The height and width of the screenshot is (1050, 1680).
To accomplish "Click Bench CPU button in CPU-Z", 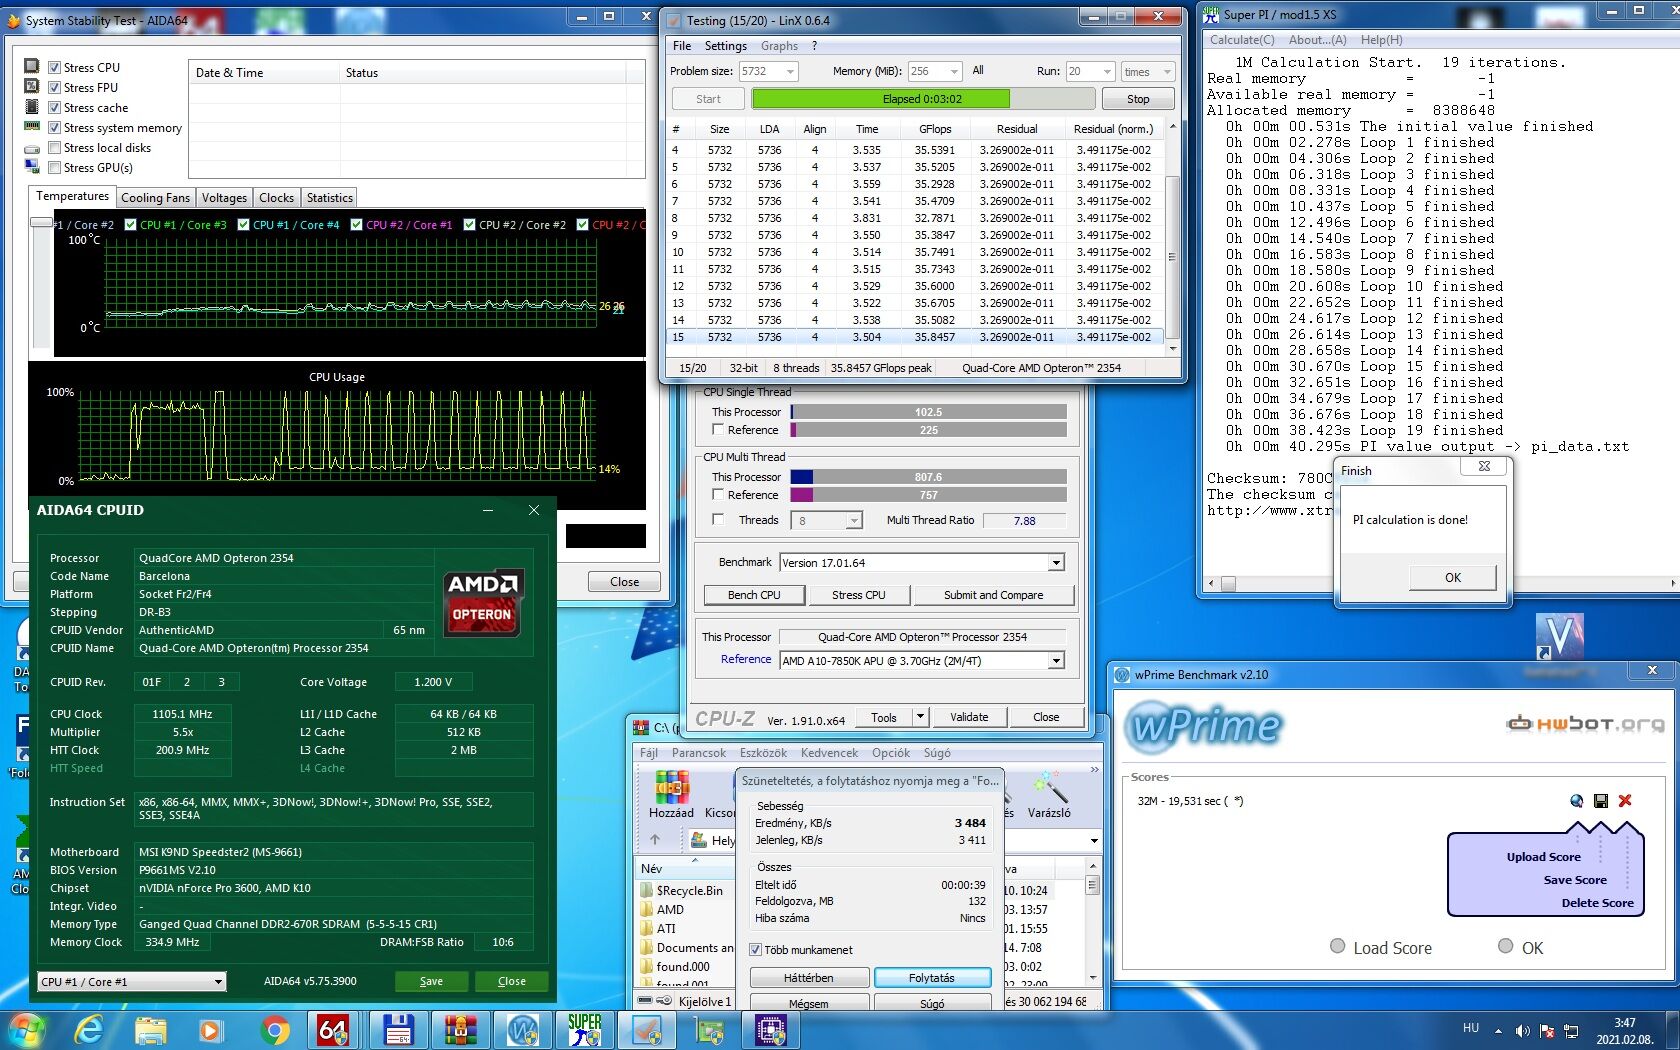I will coord(754,595).
